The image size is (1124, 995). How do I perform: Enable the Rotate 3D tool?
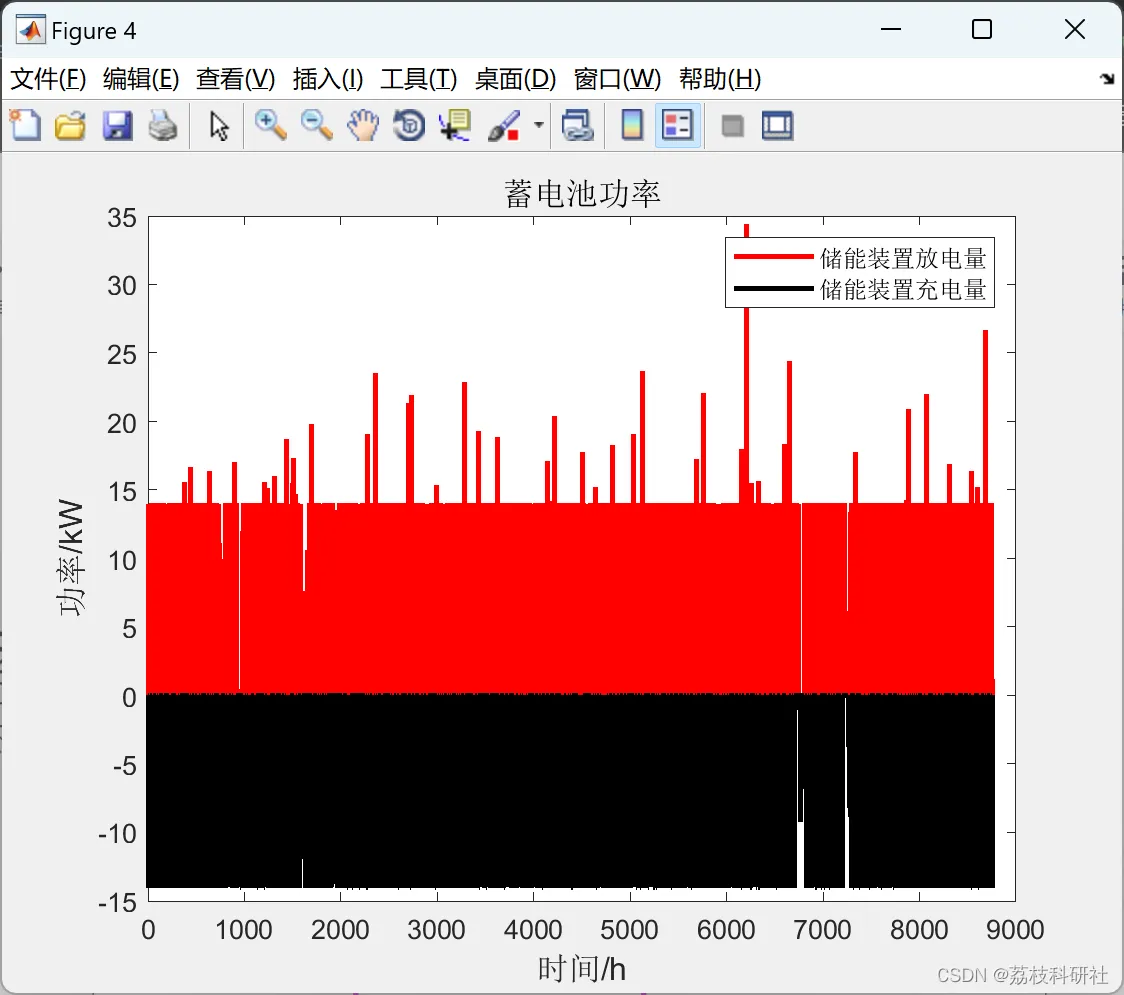coord(409,125)
